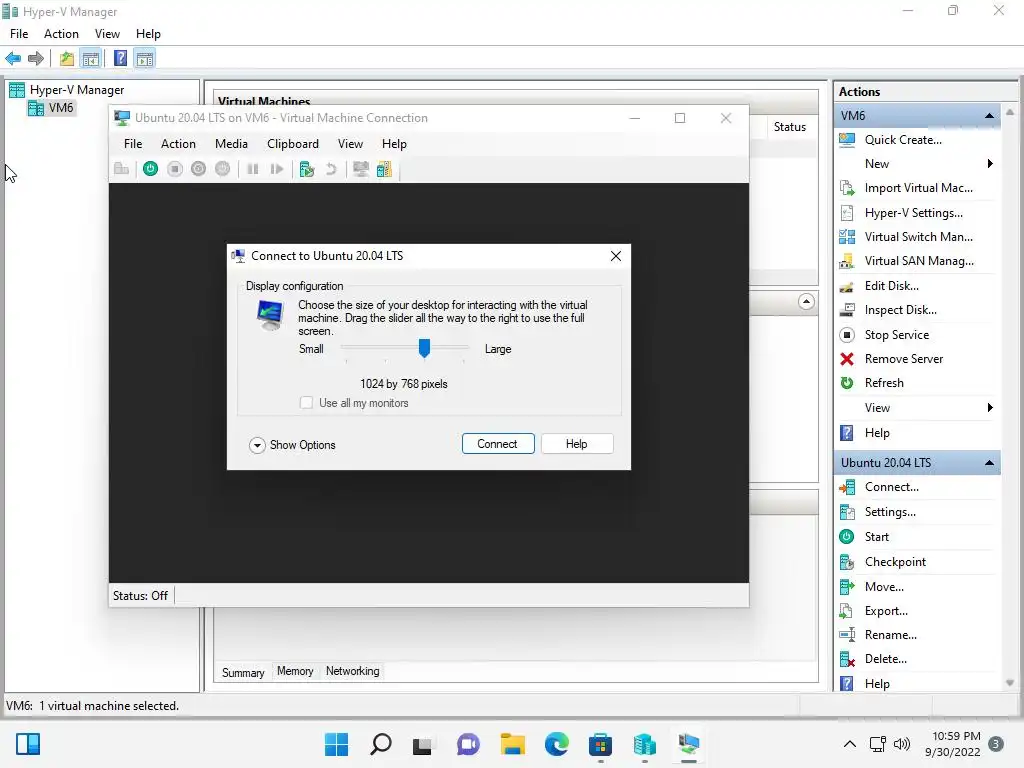Click the Back arrow in Hyper-V Manager toolbar
The height and width of the screenshot is (768, 1024).
tap(13, 59)
